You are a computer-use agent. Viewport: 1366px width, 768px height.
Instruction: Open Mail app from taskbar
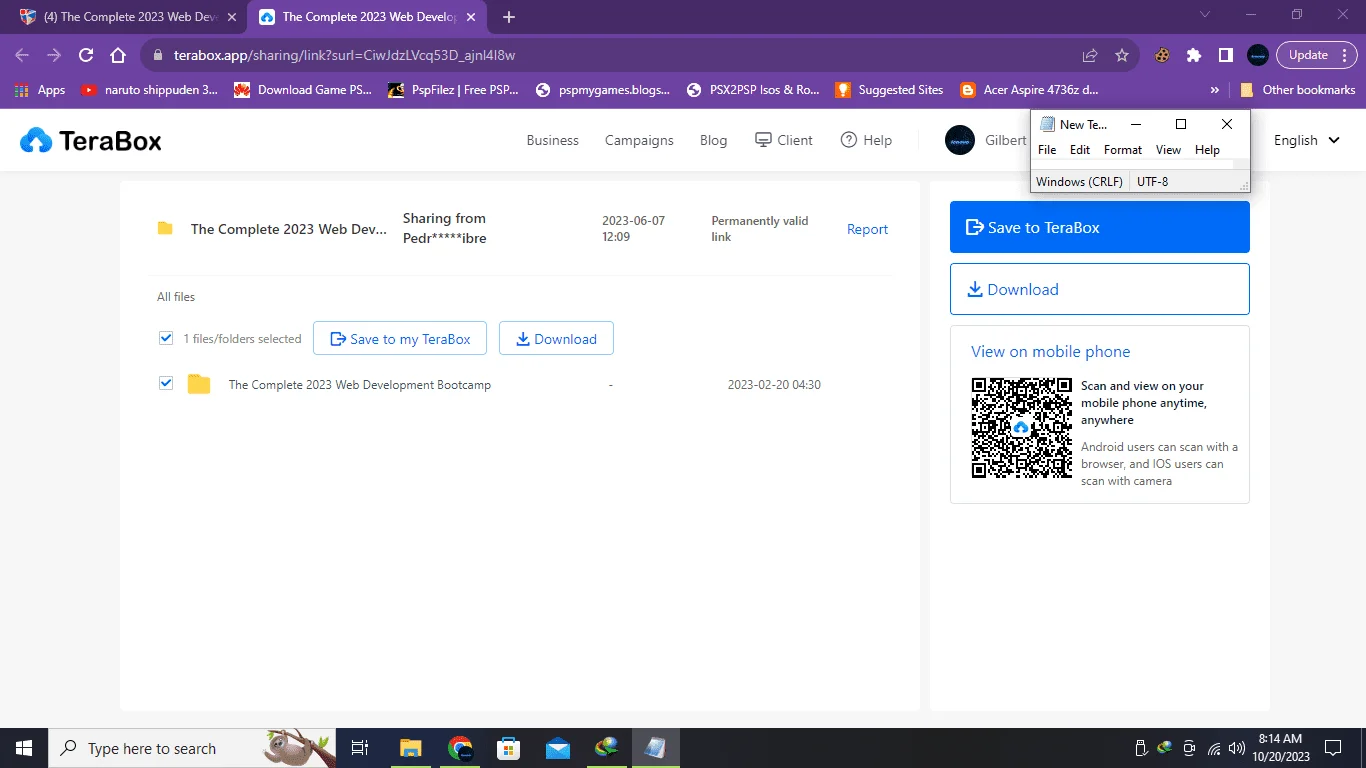(x=558, y=748)
